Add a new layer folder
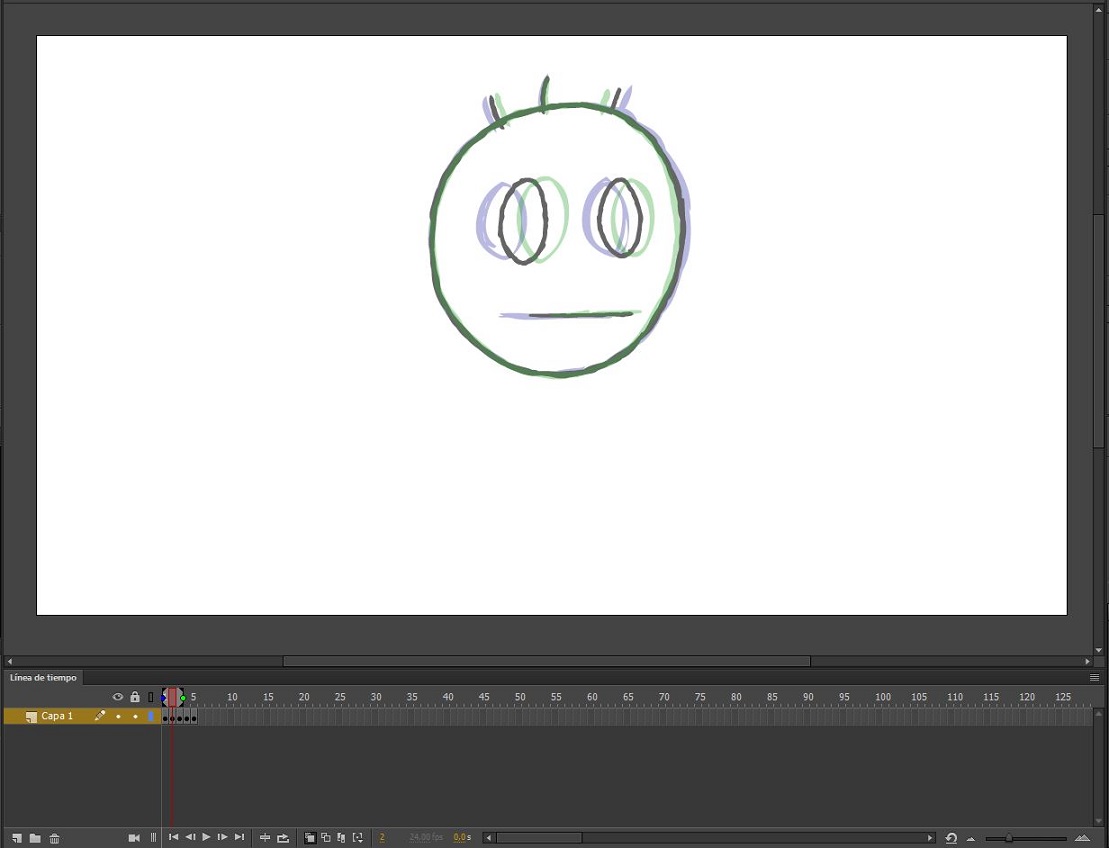 point(35,838)
